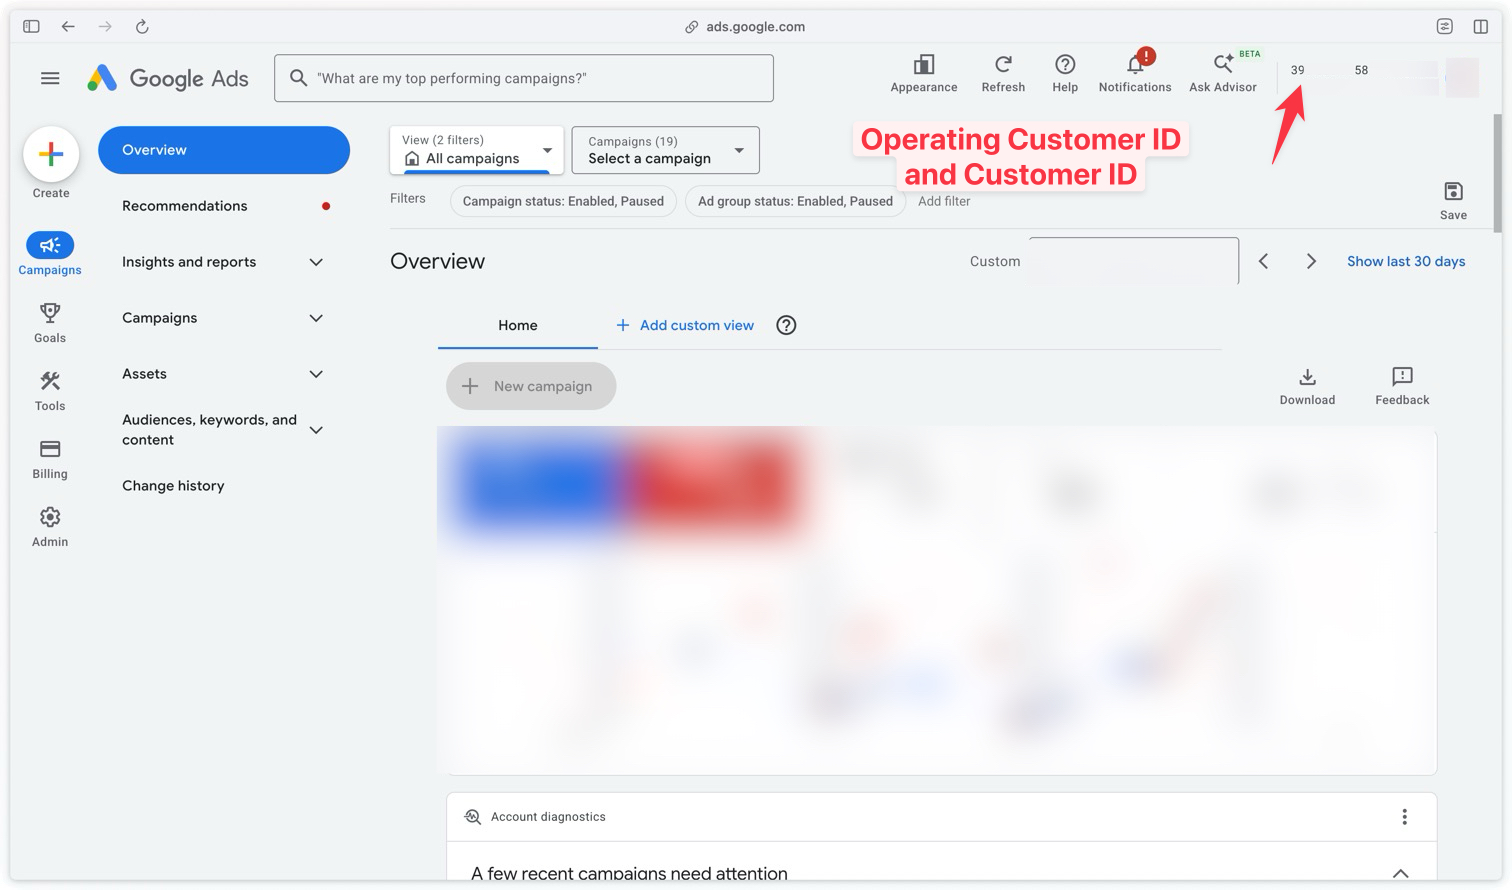
Task: Edit Campaign status filter chip
Action: click(563, 201)
